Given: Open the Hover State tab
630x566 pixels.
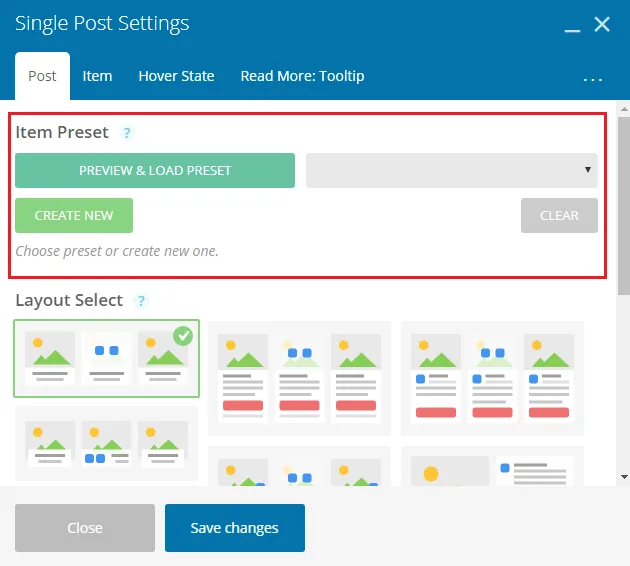Looking at the screenshot, I should (176, 76).
